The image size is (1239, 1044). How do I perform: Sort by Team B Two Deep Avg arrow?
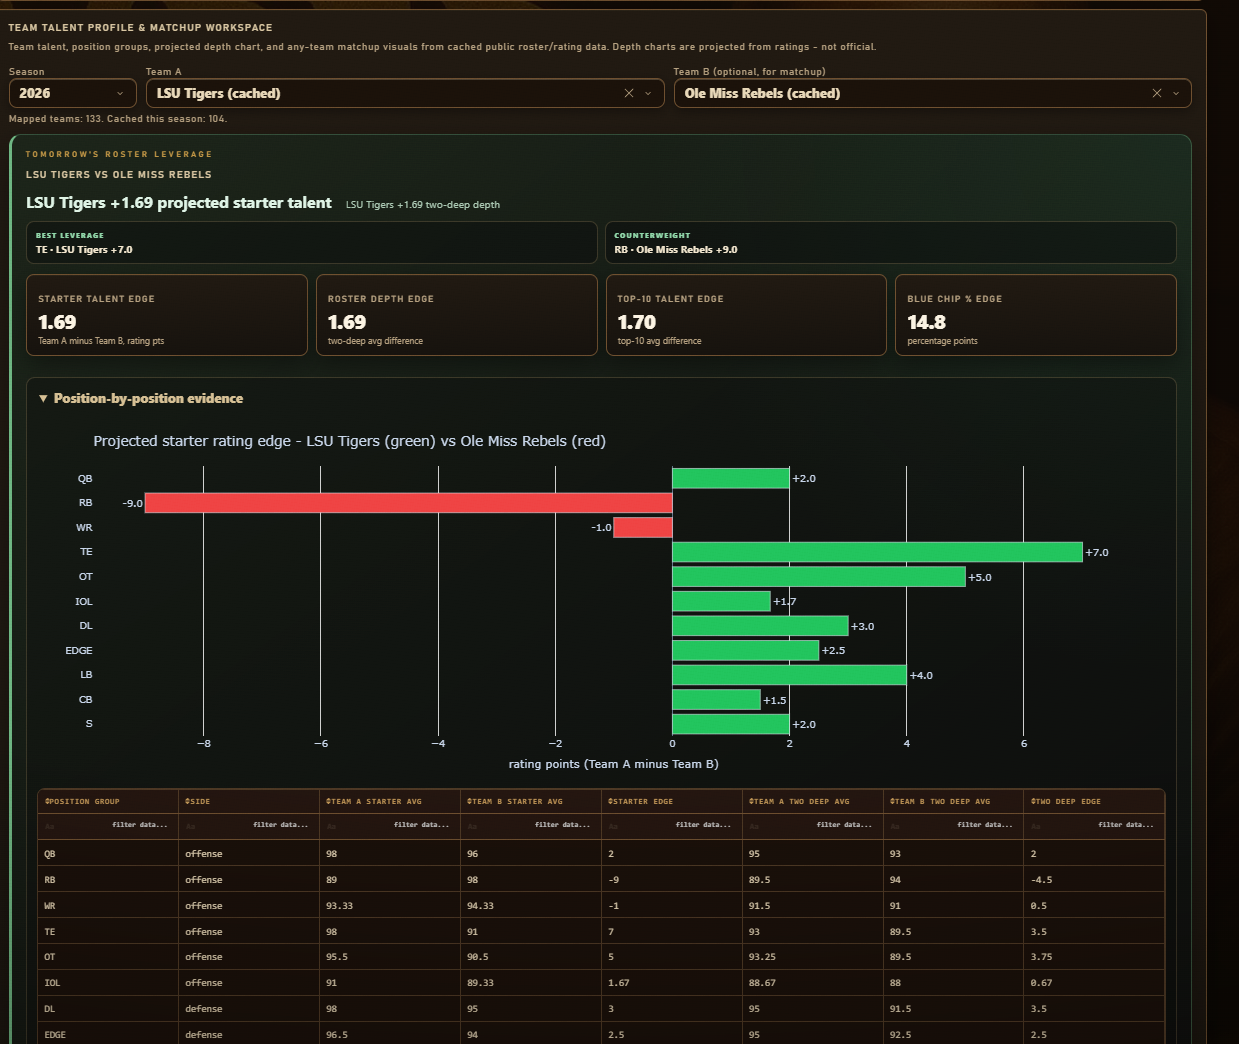point(892,801)
